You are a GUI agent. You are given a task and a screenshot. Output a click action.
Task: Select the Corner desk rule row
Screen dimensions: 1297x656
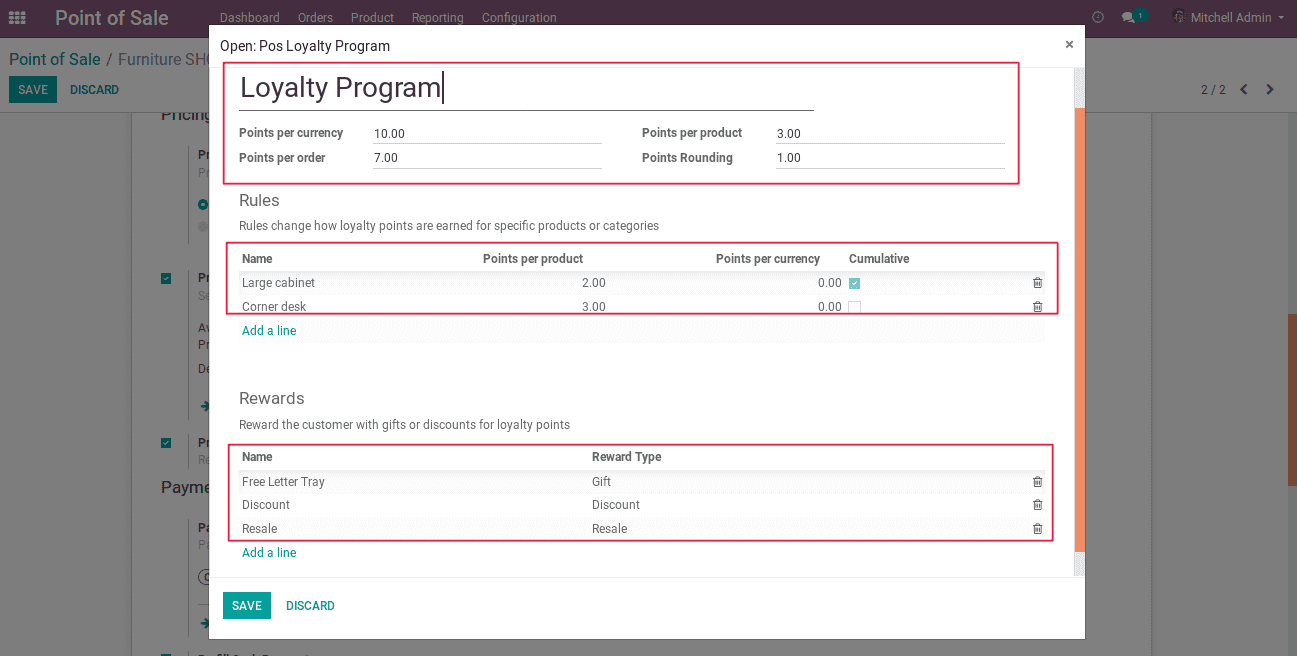tap(642, 307)
